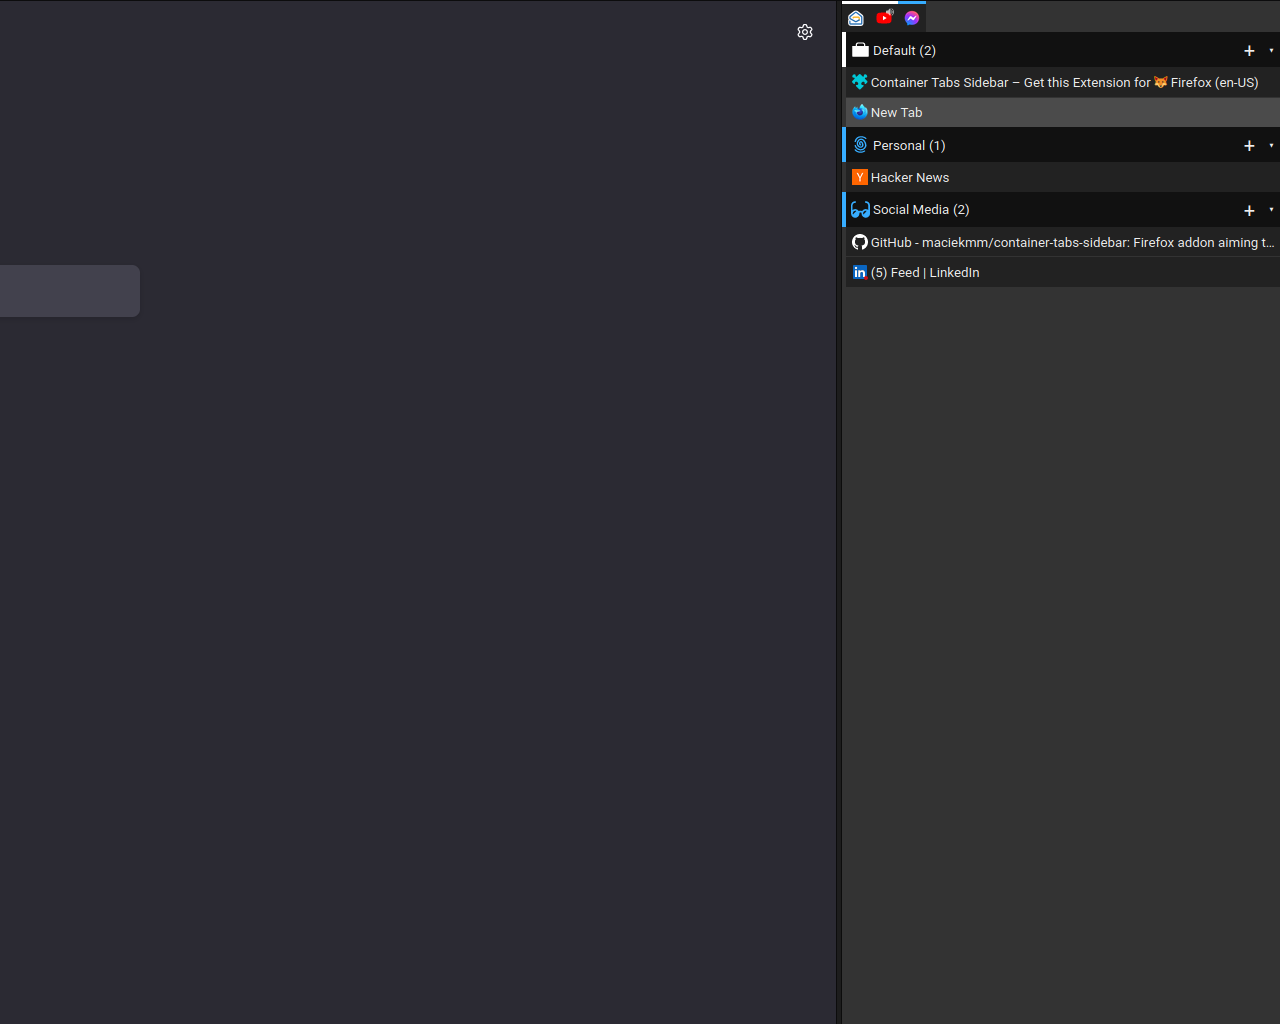Switch to the pinned mail inbox tab
This screenshot has width=1280, height=1024.
tap(856, 18)
